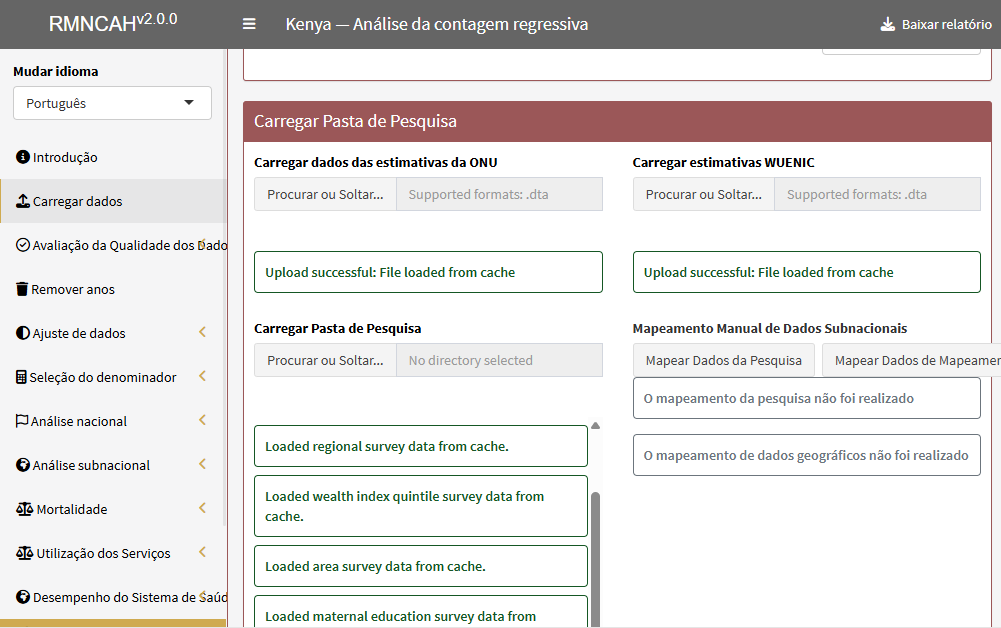Click 'Loaded regional survey data from cache.' message
The image size is (1001, 628).
tap(421, 446)
